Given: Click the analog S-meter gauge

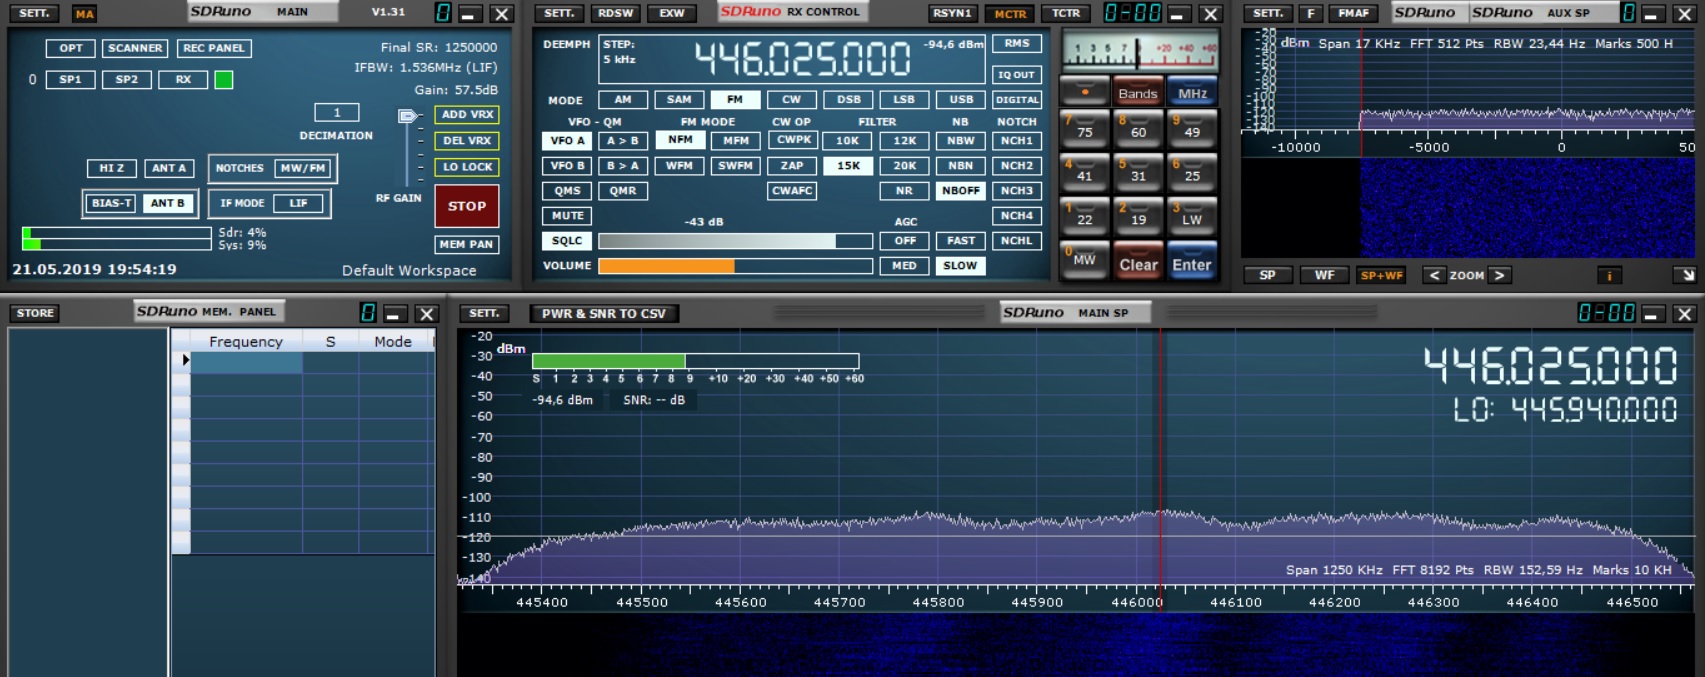Looking at the screenshot, I should (x=1139, y=52).
